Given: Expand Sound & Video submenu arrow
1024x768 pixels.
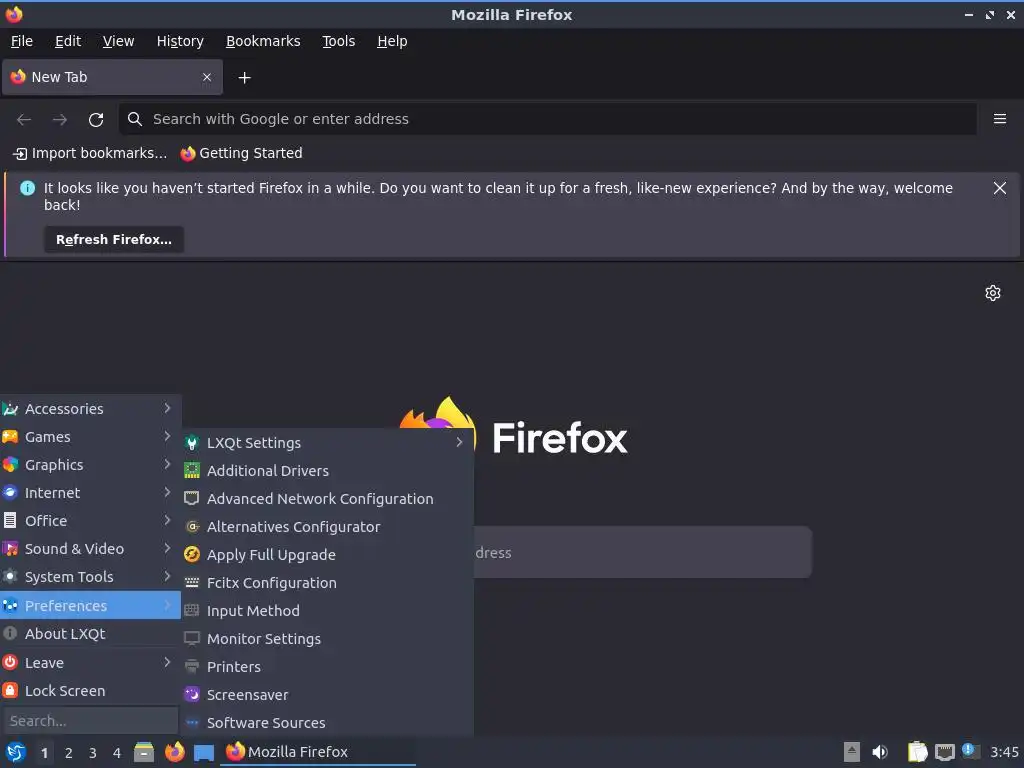Looking at the screenshot, I should pyautogui.click(x=168, y=549).
